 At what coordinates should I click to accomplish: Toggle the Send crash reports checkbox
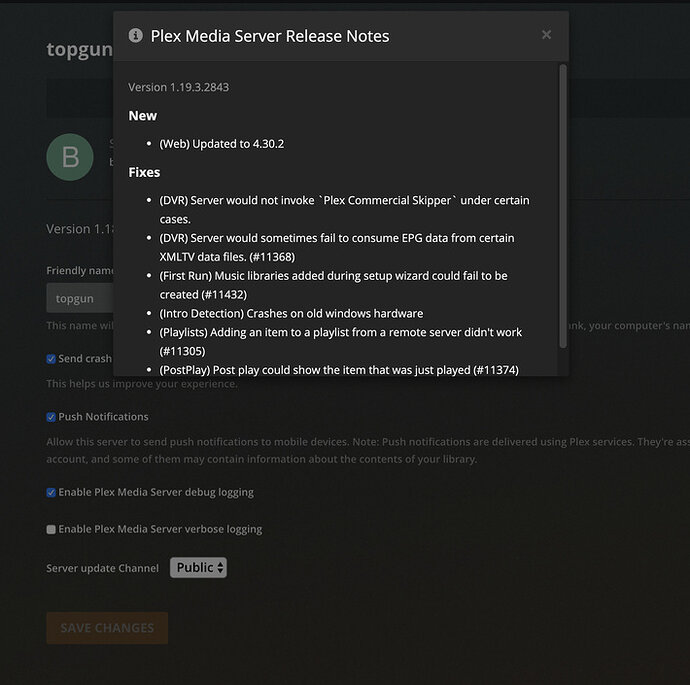pos(51,359)
